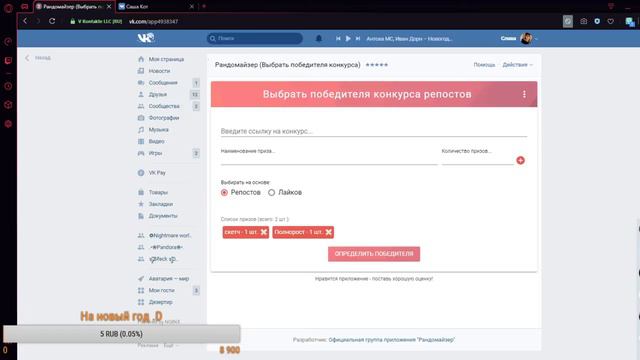Image resolution: width=640 pixels, height=360 pixels.
Task: Open Друзья in the sidebar
Action: click(158, 94)
